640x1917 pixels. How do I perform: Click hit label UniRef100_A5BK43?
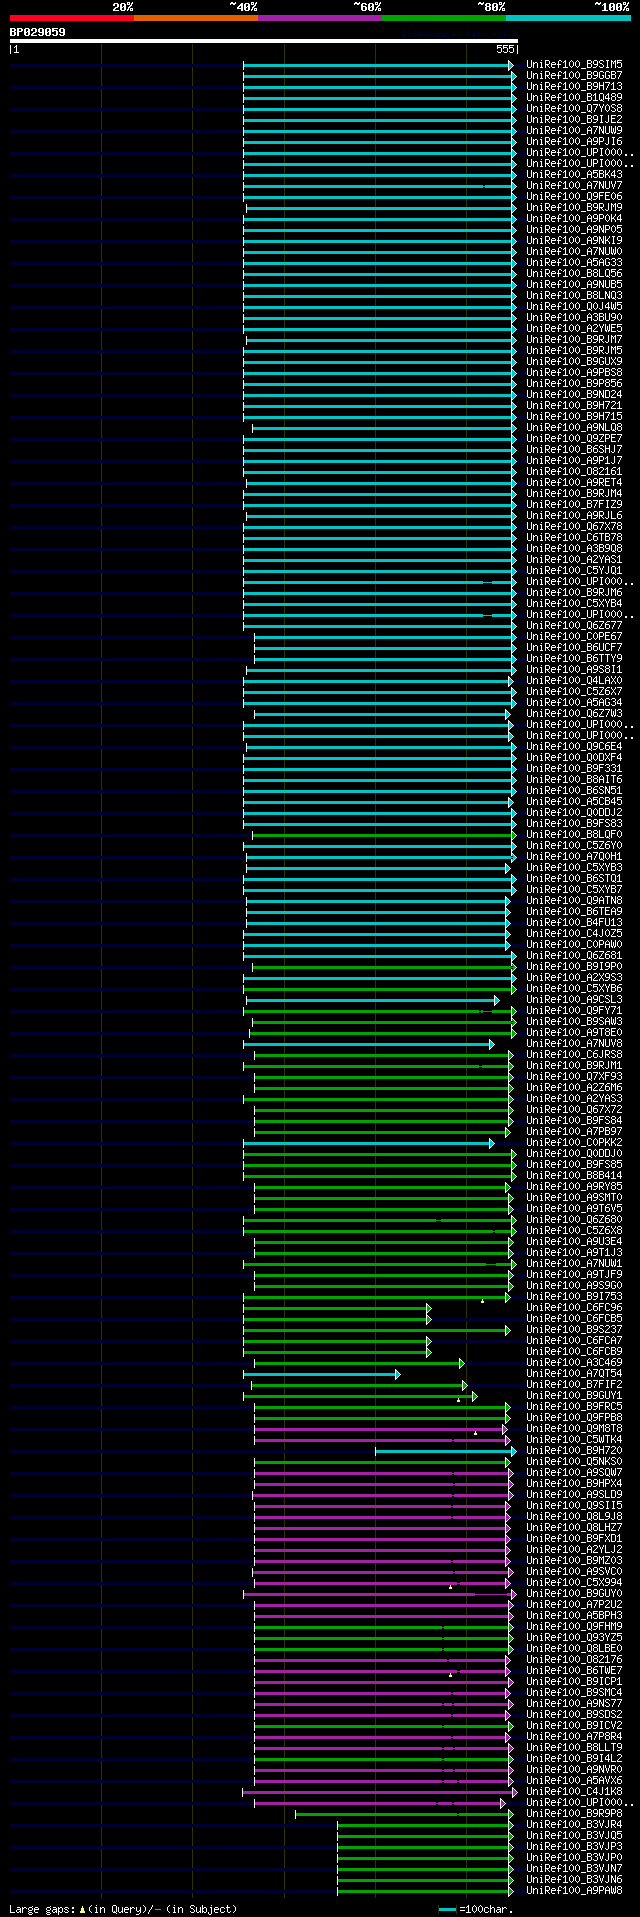pos(574,175)
